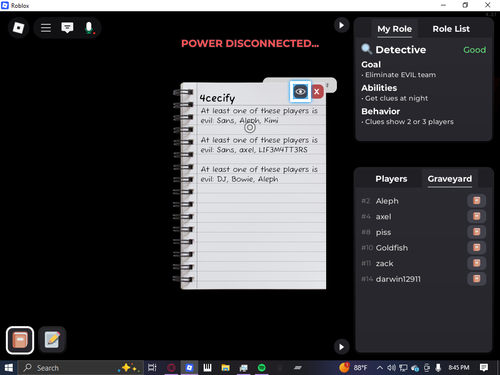Click the Windows Start button
500x375 pixels.
(x=9, y=368)
